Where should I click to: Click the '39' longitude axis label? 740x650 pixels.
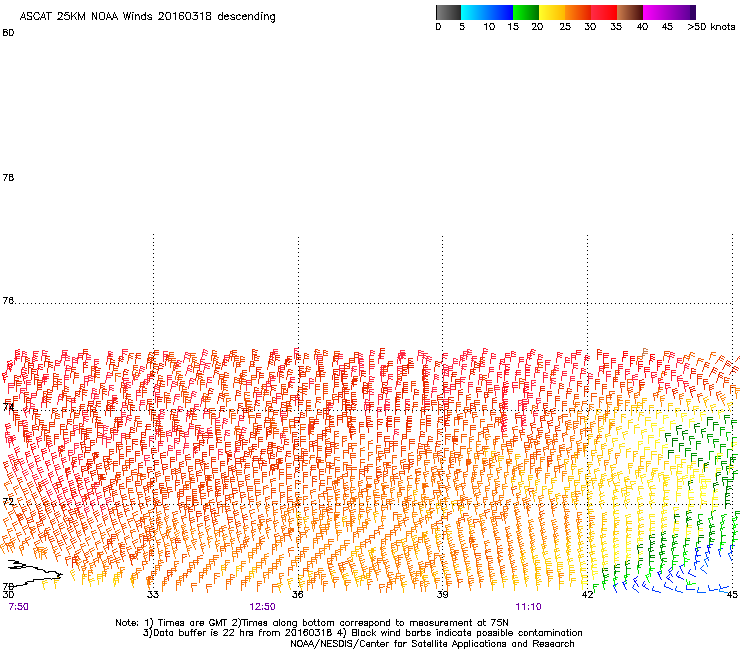442,594
